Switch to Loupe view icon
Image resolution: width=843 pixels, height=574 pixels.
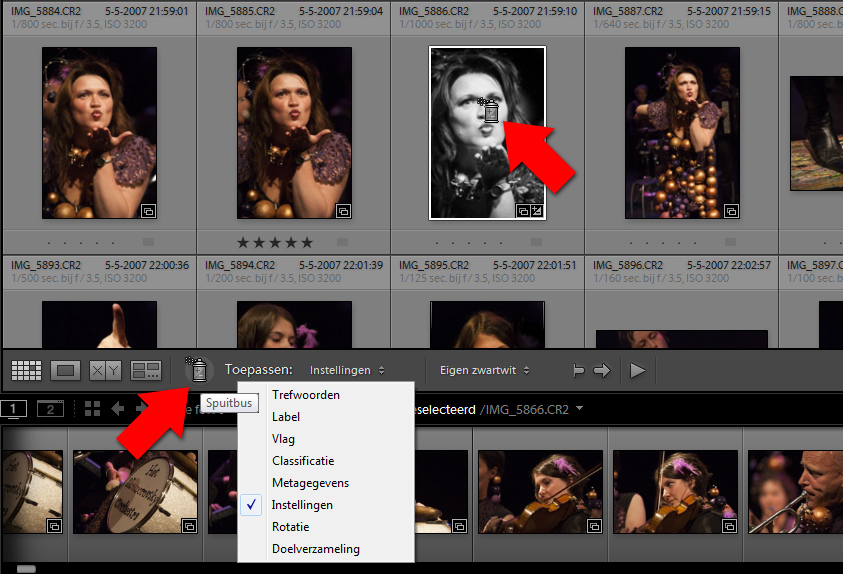[66, 371]
